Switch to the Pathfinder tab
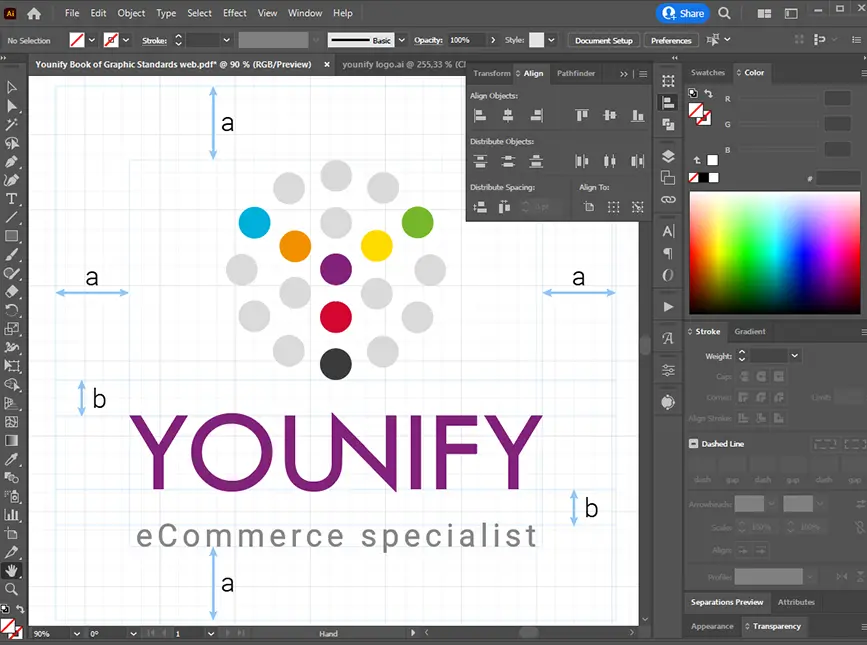Screen dimensions: 867x645 (x=576, y=73)
